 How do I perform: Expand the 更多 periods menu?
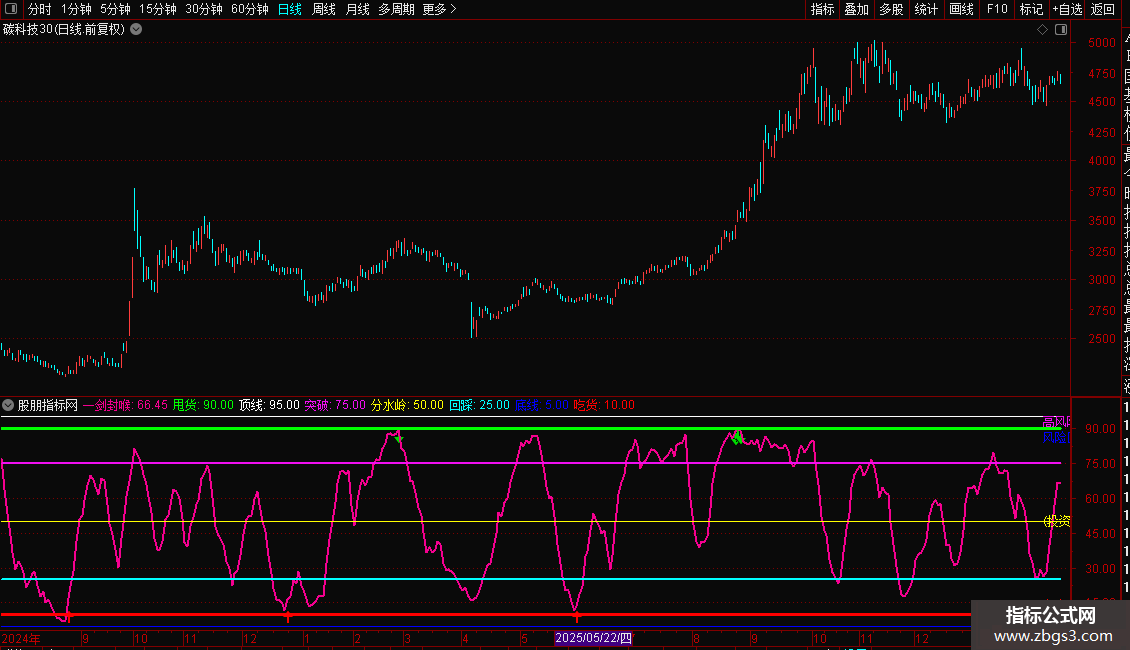(x=440, y=9)
